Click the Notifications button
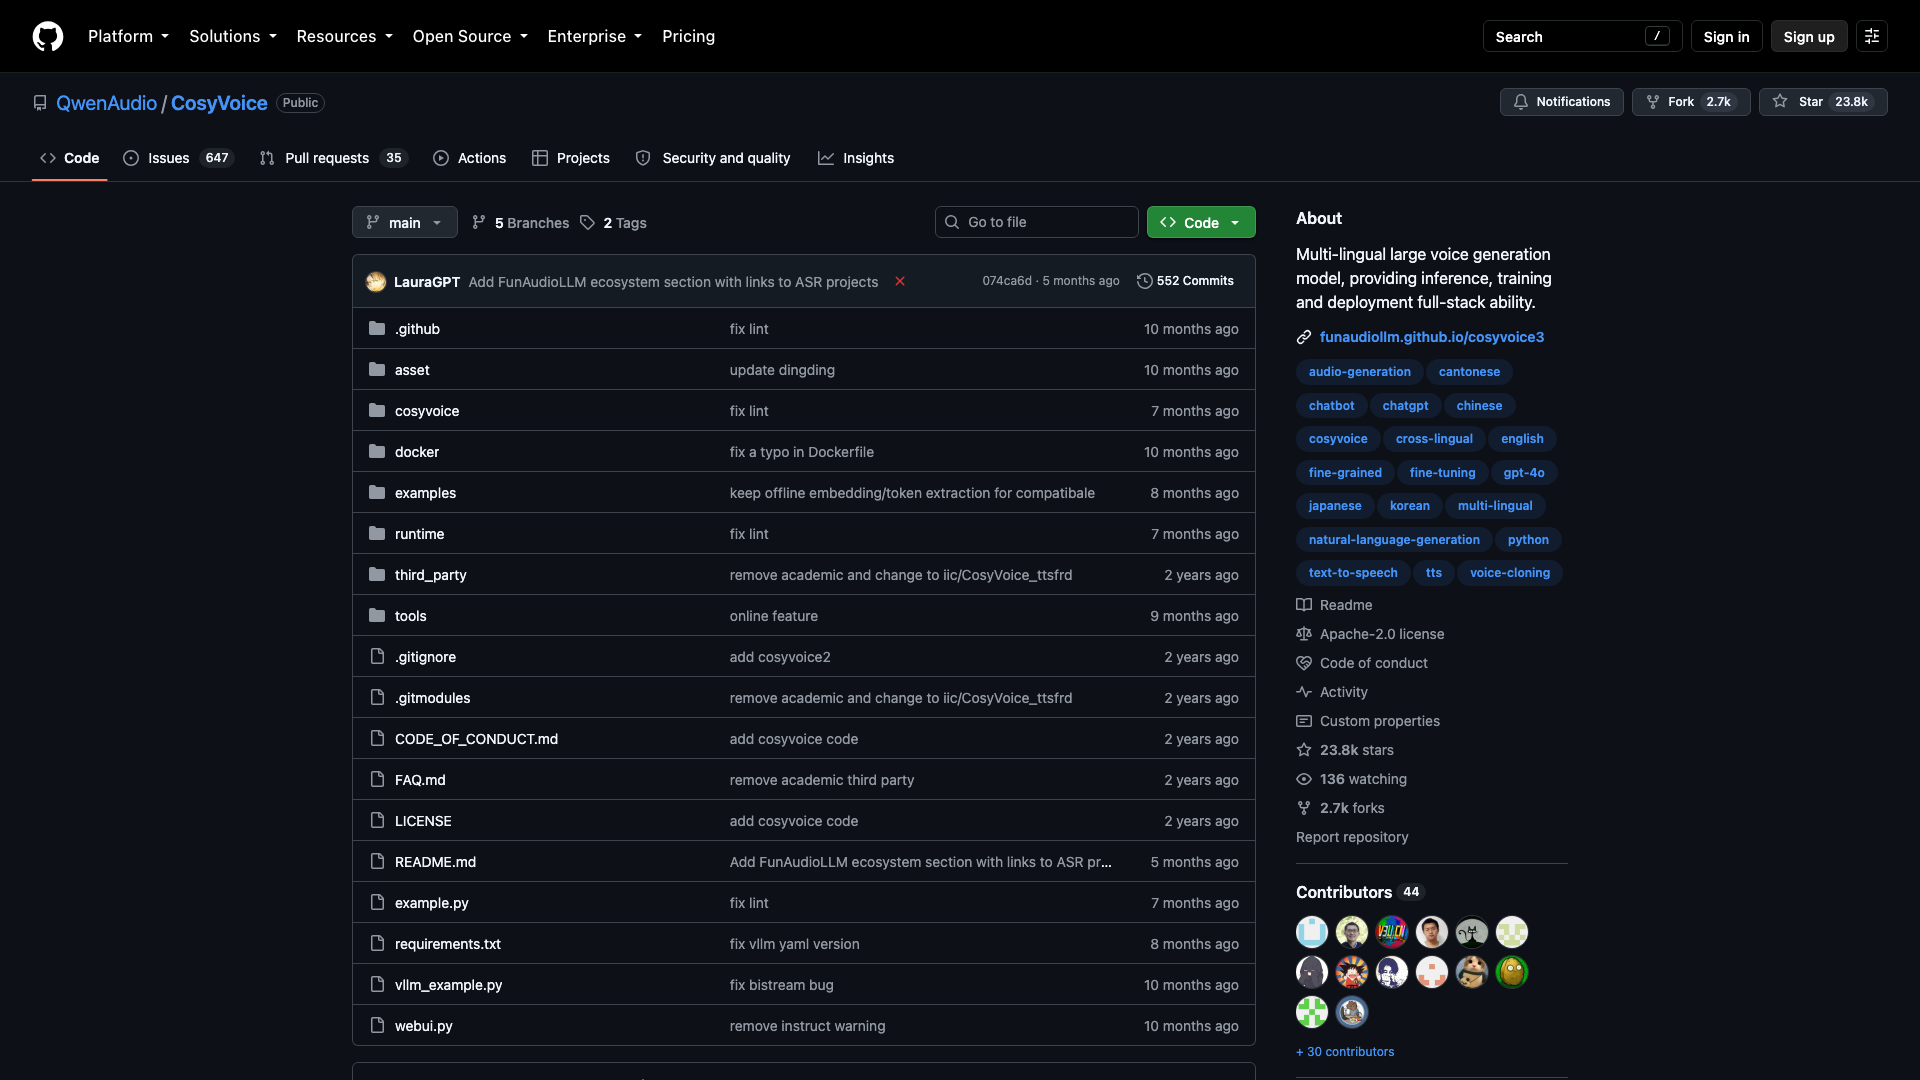The height and width of the screenshot is (1080, 1920). point(1562,102)
